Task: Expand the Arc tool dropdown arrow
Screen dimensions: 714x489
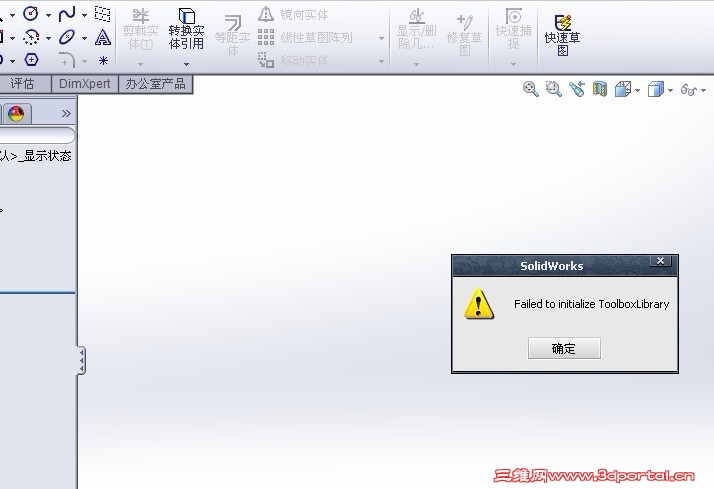Action: 48,38
